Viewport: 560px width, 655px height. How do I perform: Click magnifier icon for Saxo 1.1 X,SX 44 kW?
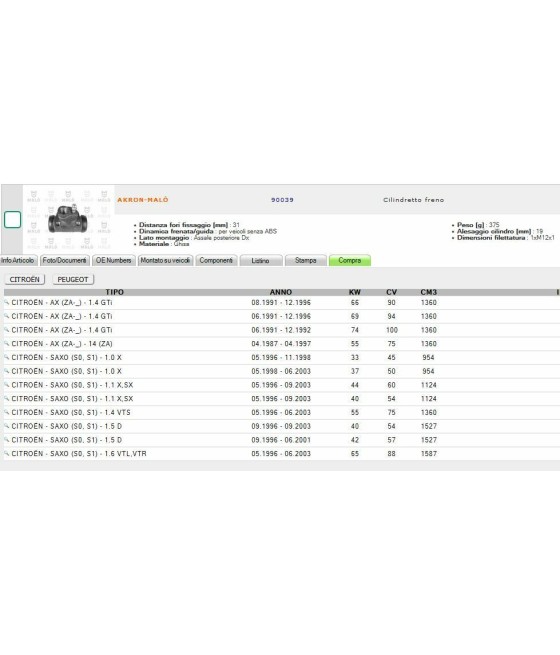click(x=7, y=385)
